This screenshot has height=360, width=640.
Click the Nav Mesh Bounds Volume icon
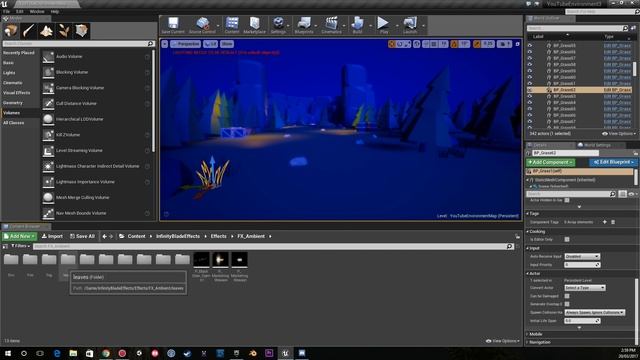pyautogui.click(x=48, y=213)
